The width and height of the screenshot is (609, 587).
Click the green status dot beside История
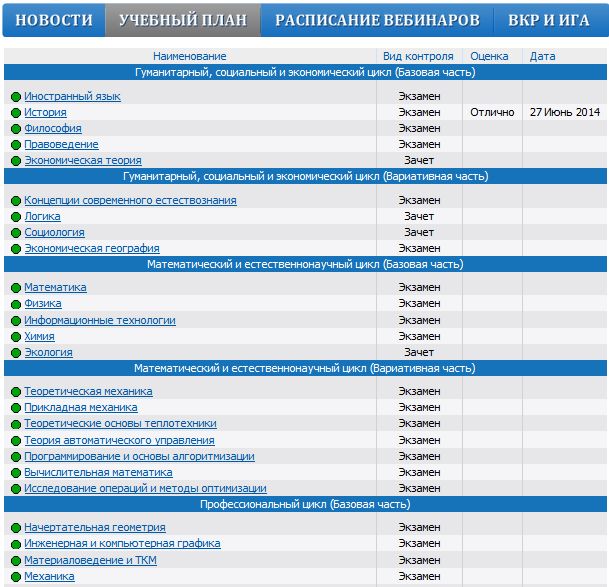[16, 113]
